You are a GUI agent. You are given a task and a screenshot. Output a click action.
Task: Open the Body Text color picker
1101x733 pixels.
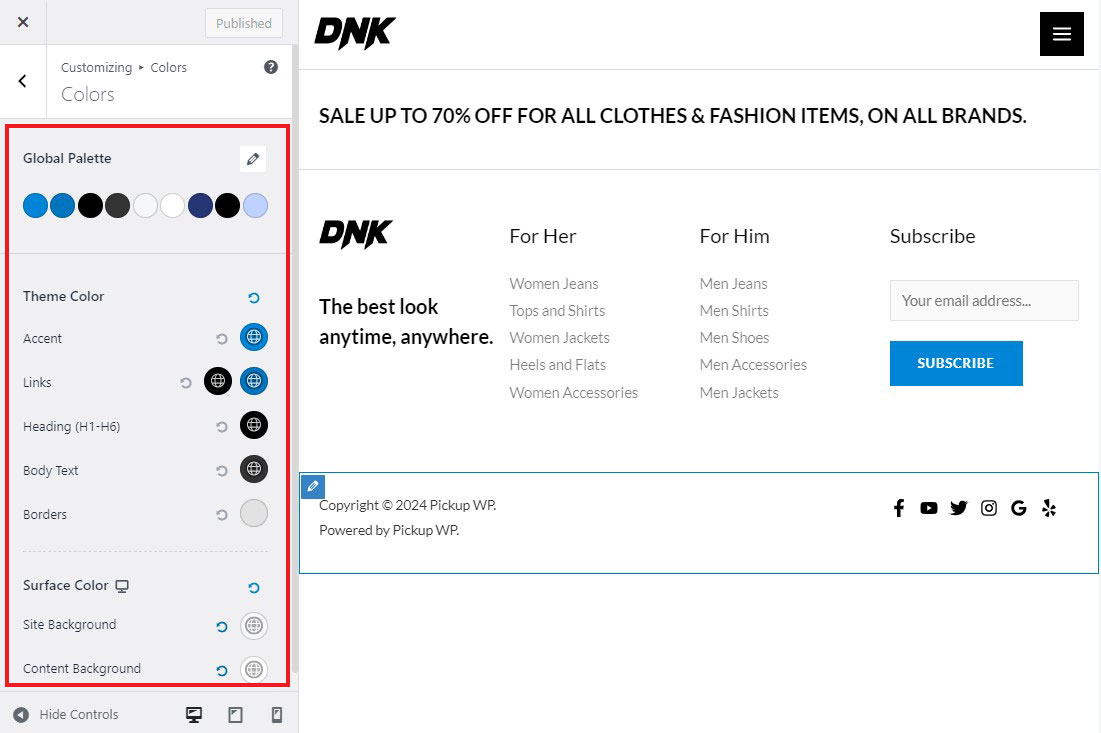point(254,469)
